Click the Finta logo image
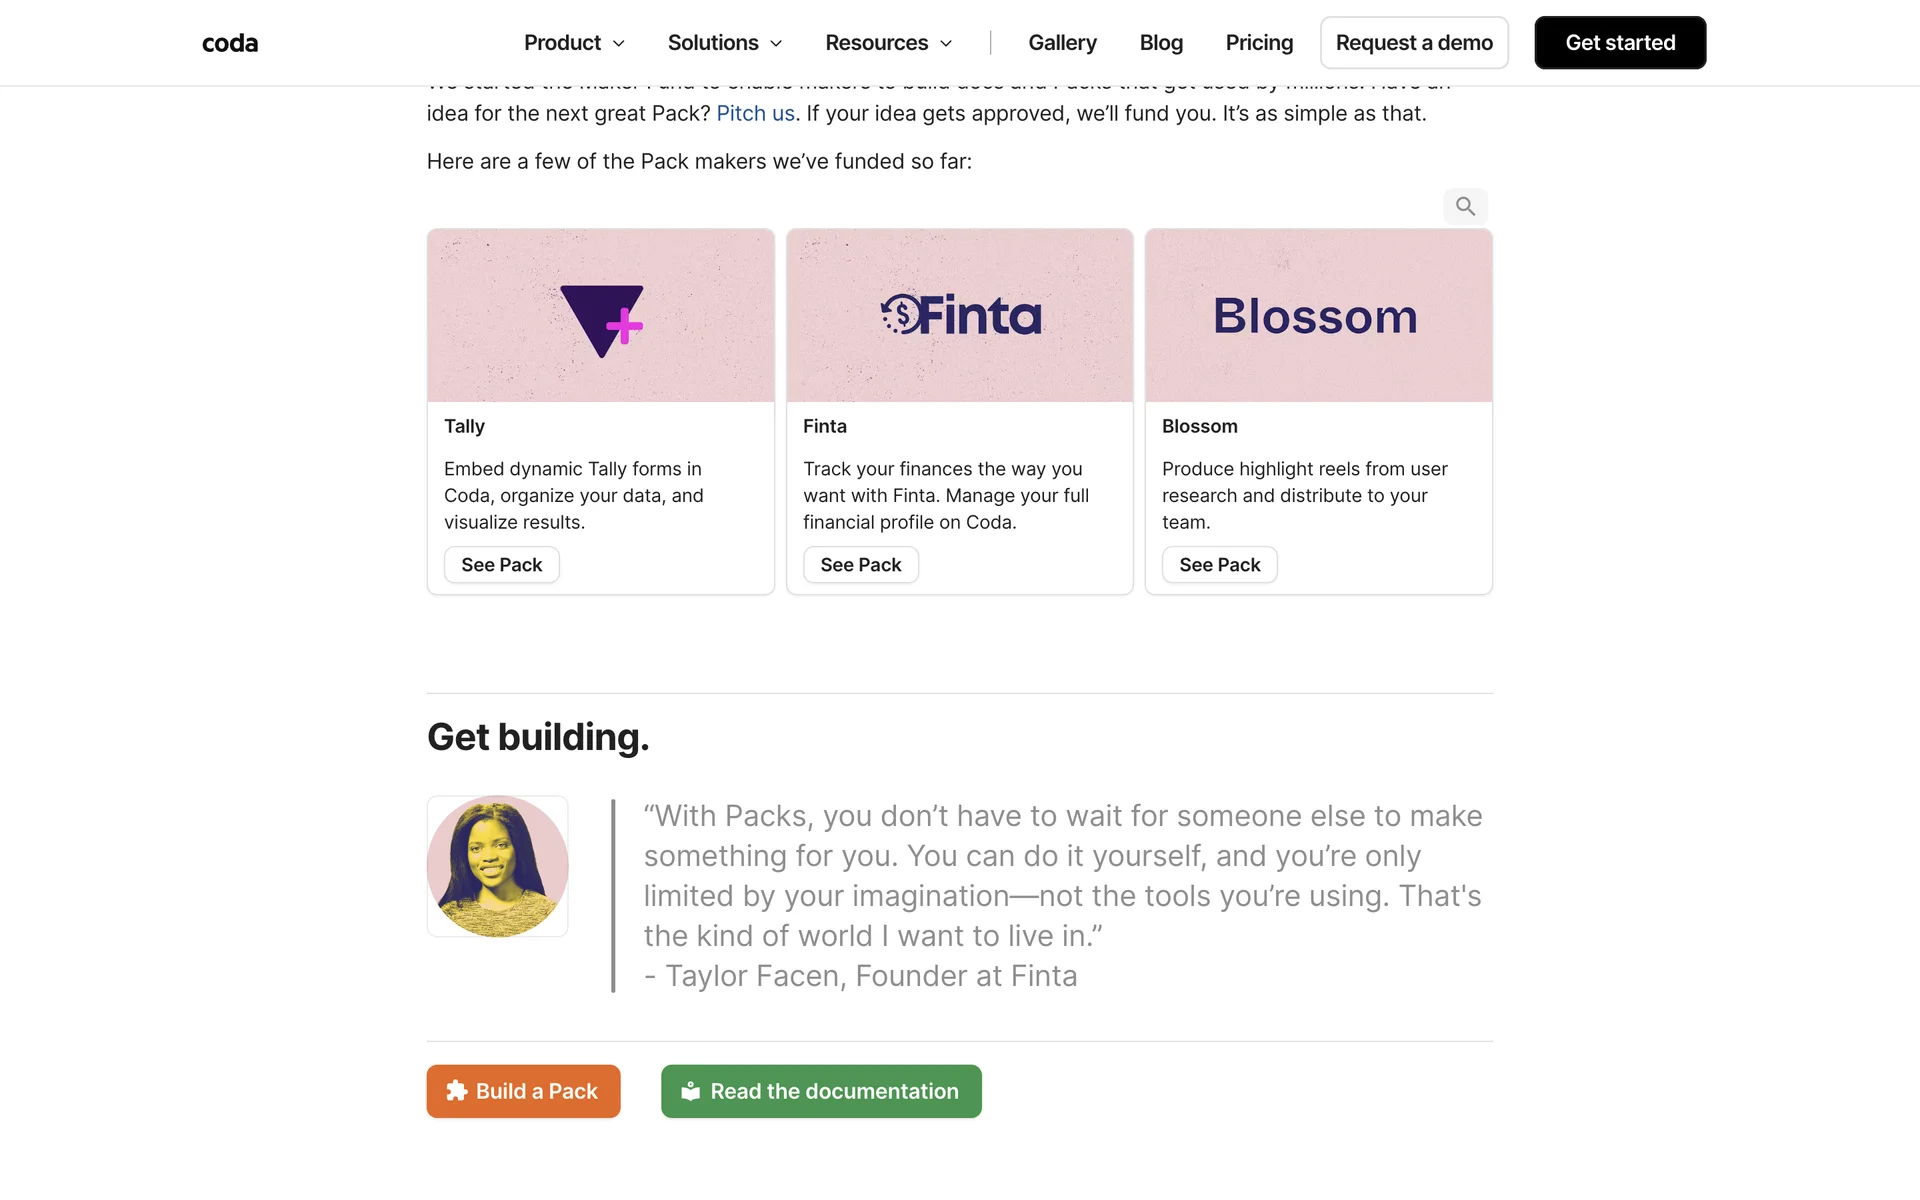The width and height of the screenshot is (1920, 1200). click(960, 316)
